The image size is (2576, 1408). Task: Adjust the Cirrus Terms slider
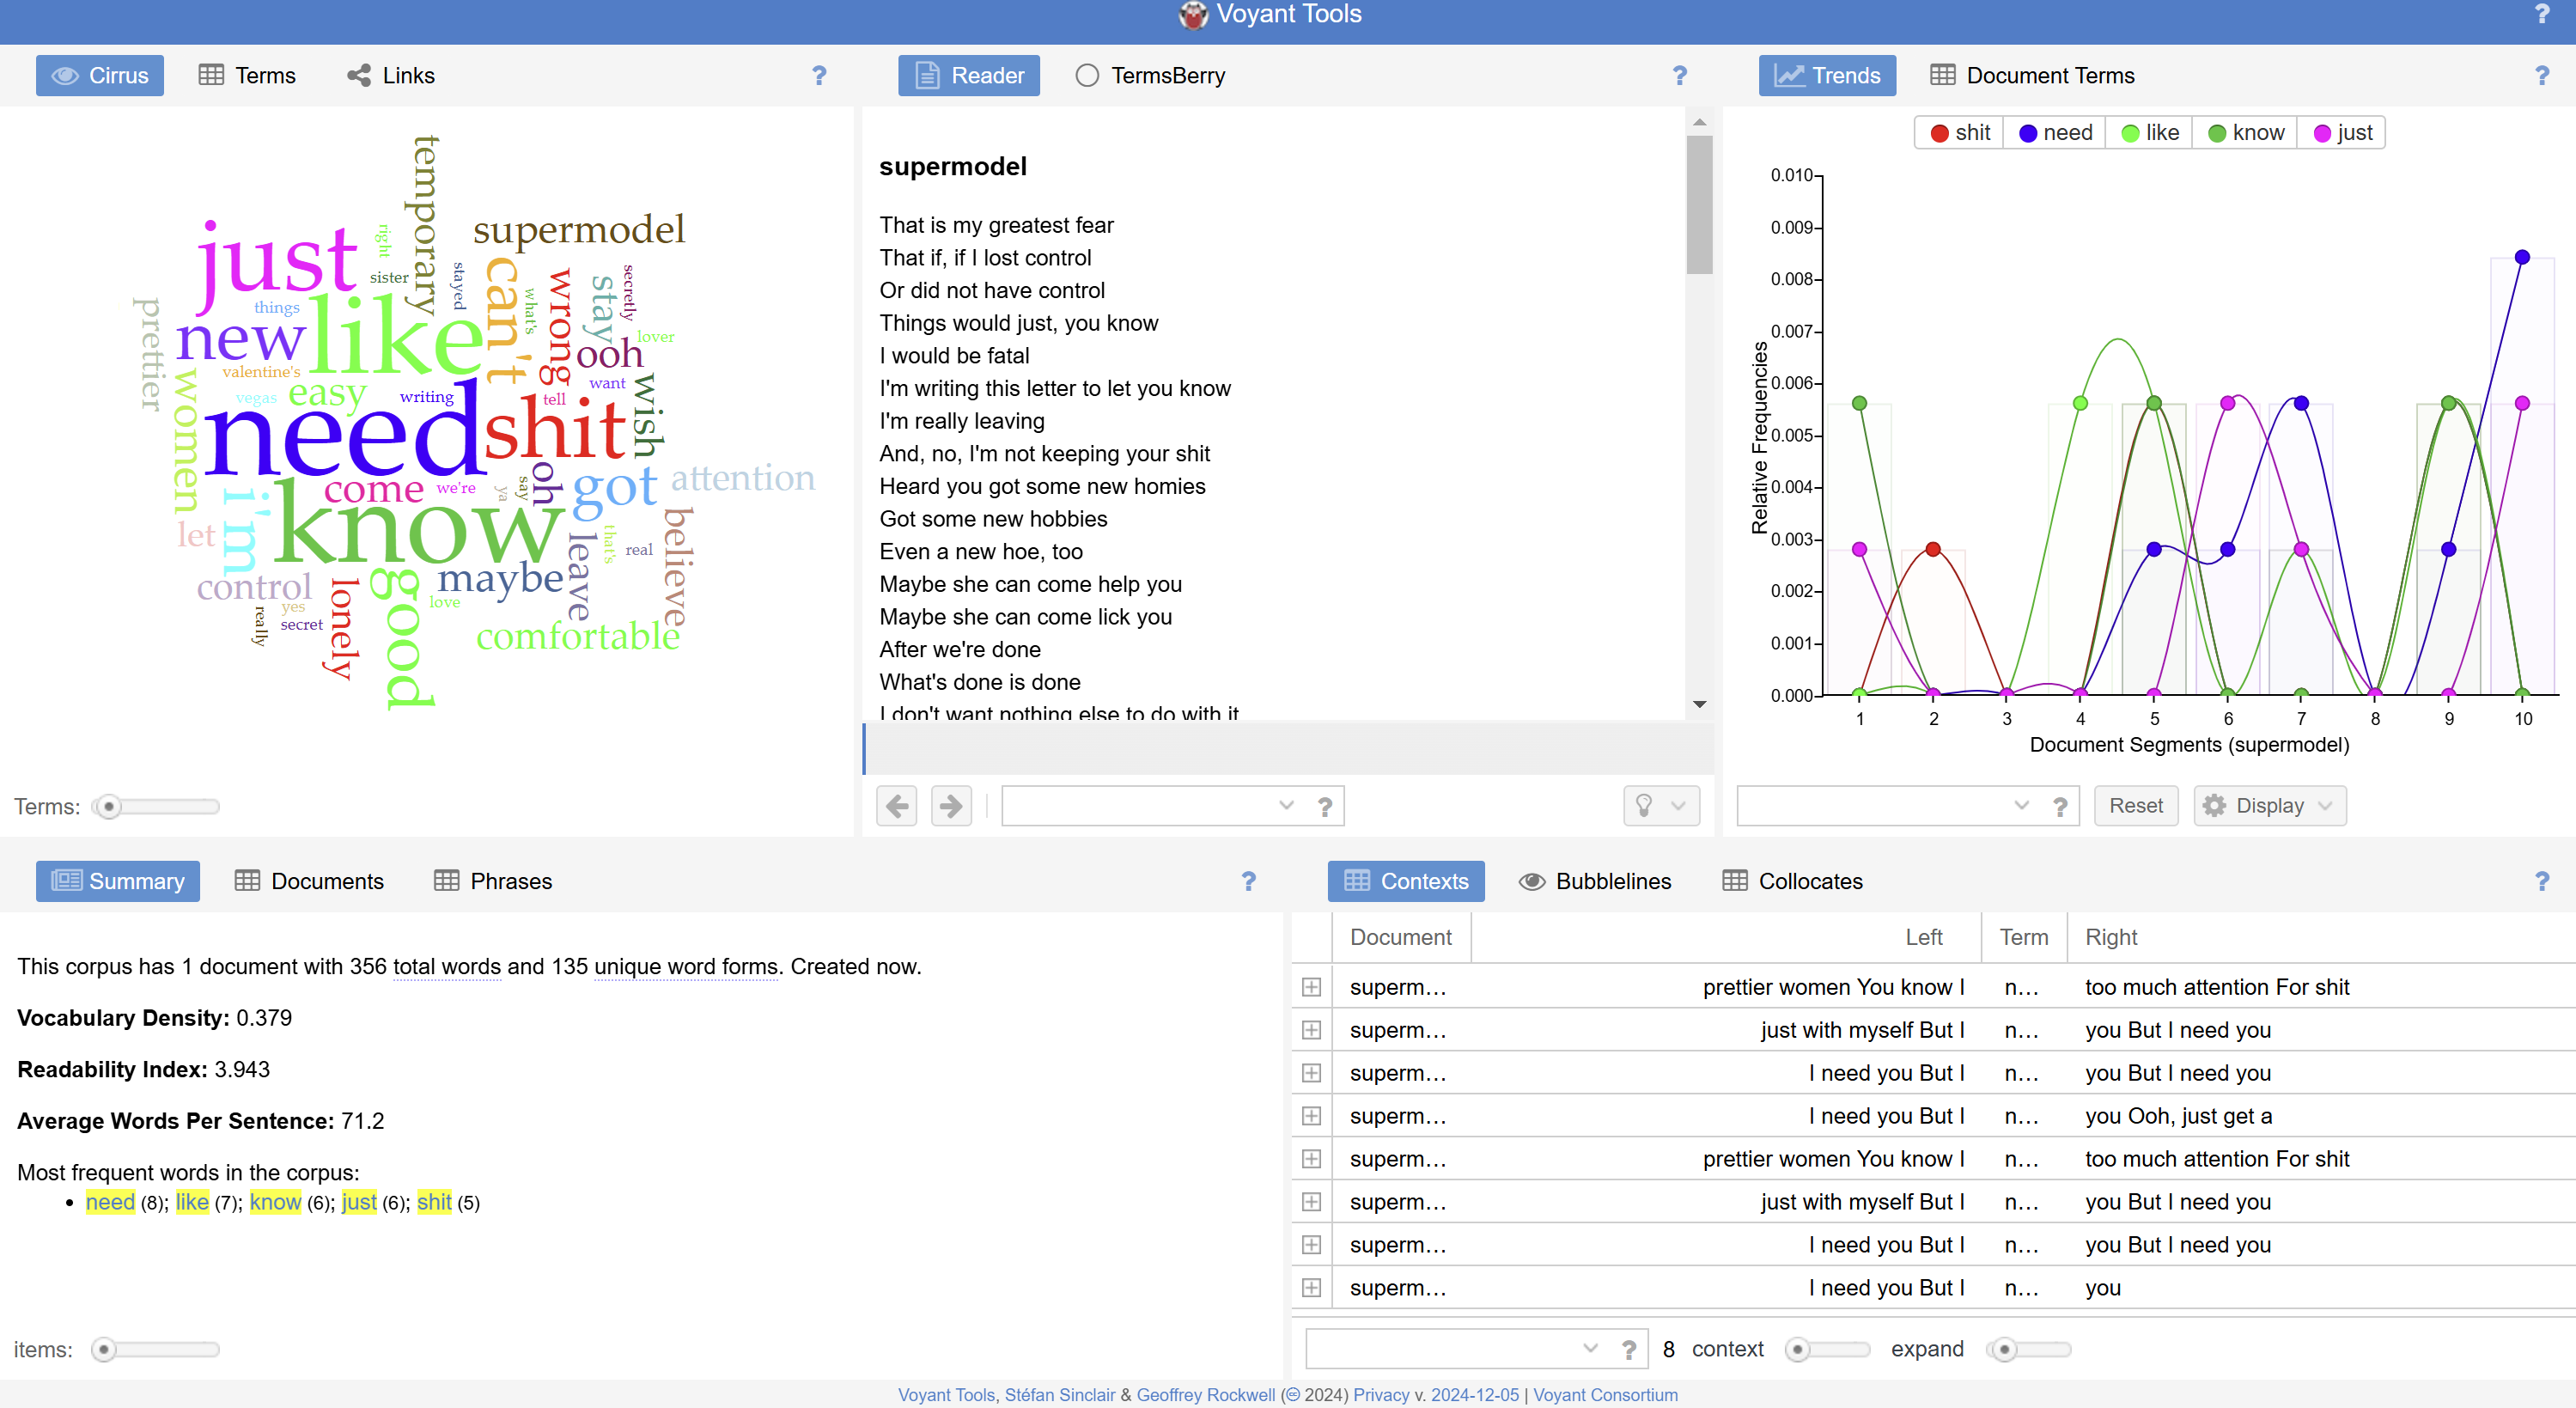110,806
